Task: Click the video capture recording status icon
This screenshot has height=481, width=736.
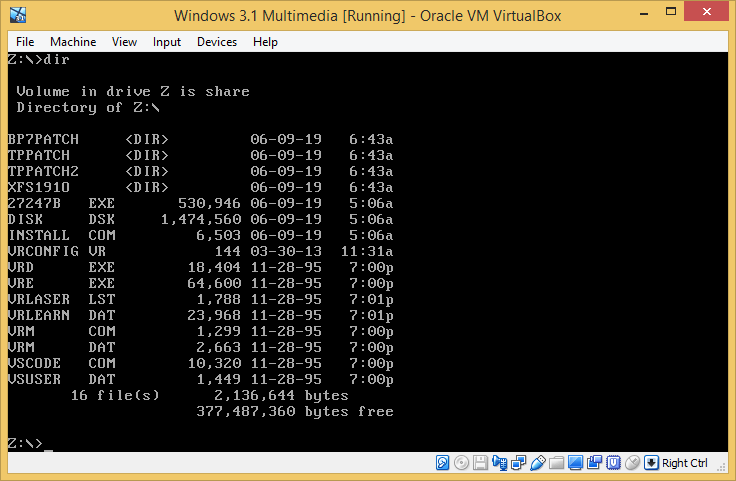Action: tap(594, 463)
